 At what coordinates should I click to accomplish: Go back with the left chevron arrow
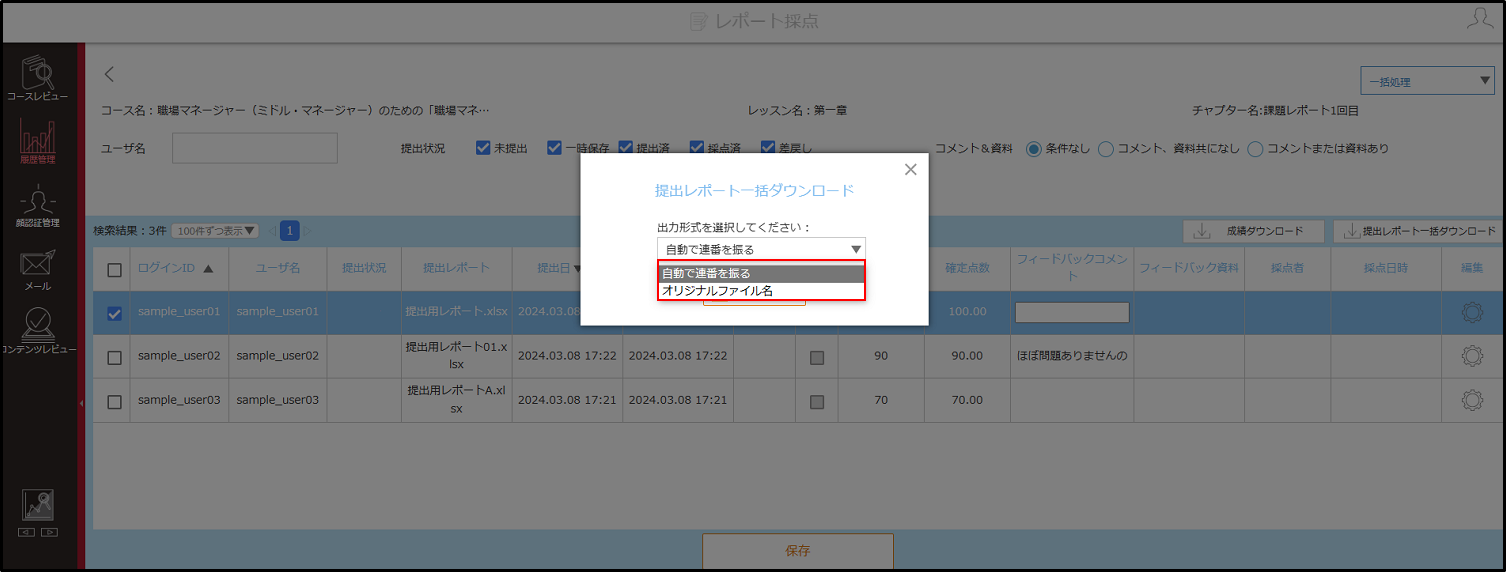(110, 74)
